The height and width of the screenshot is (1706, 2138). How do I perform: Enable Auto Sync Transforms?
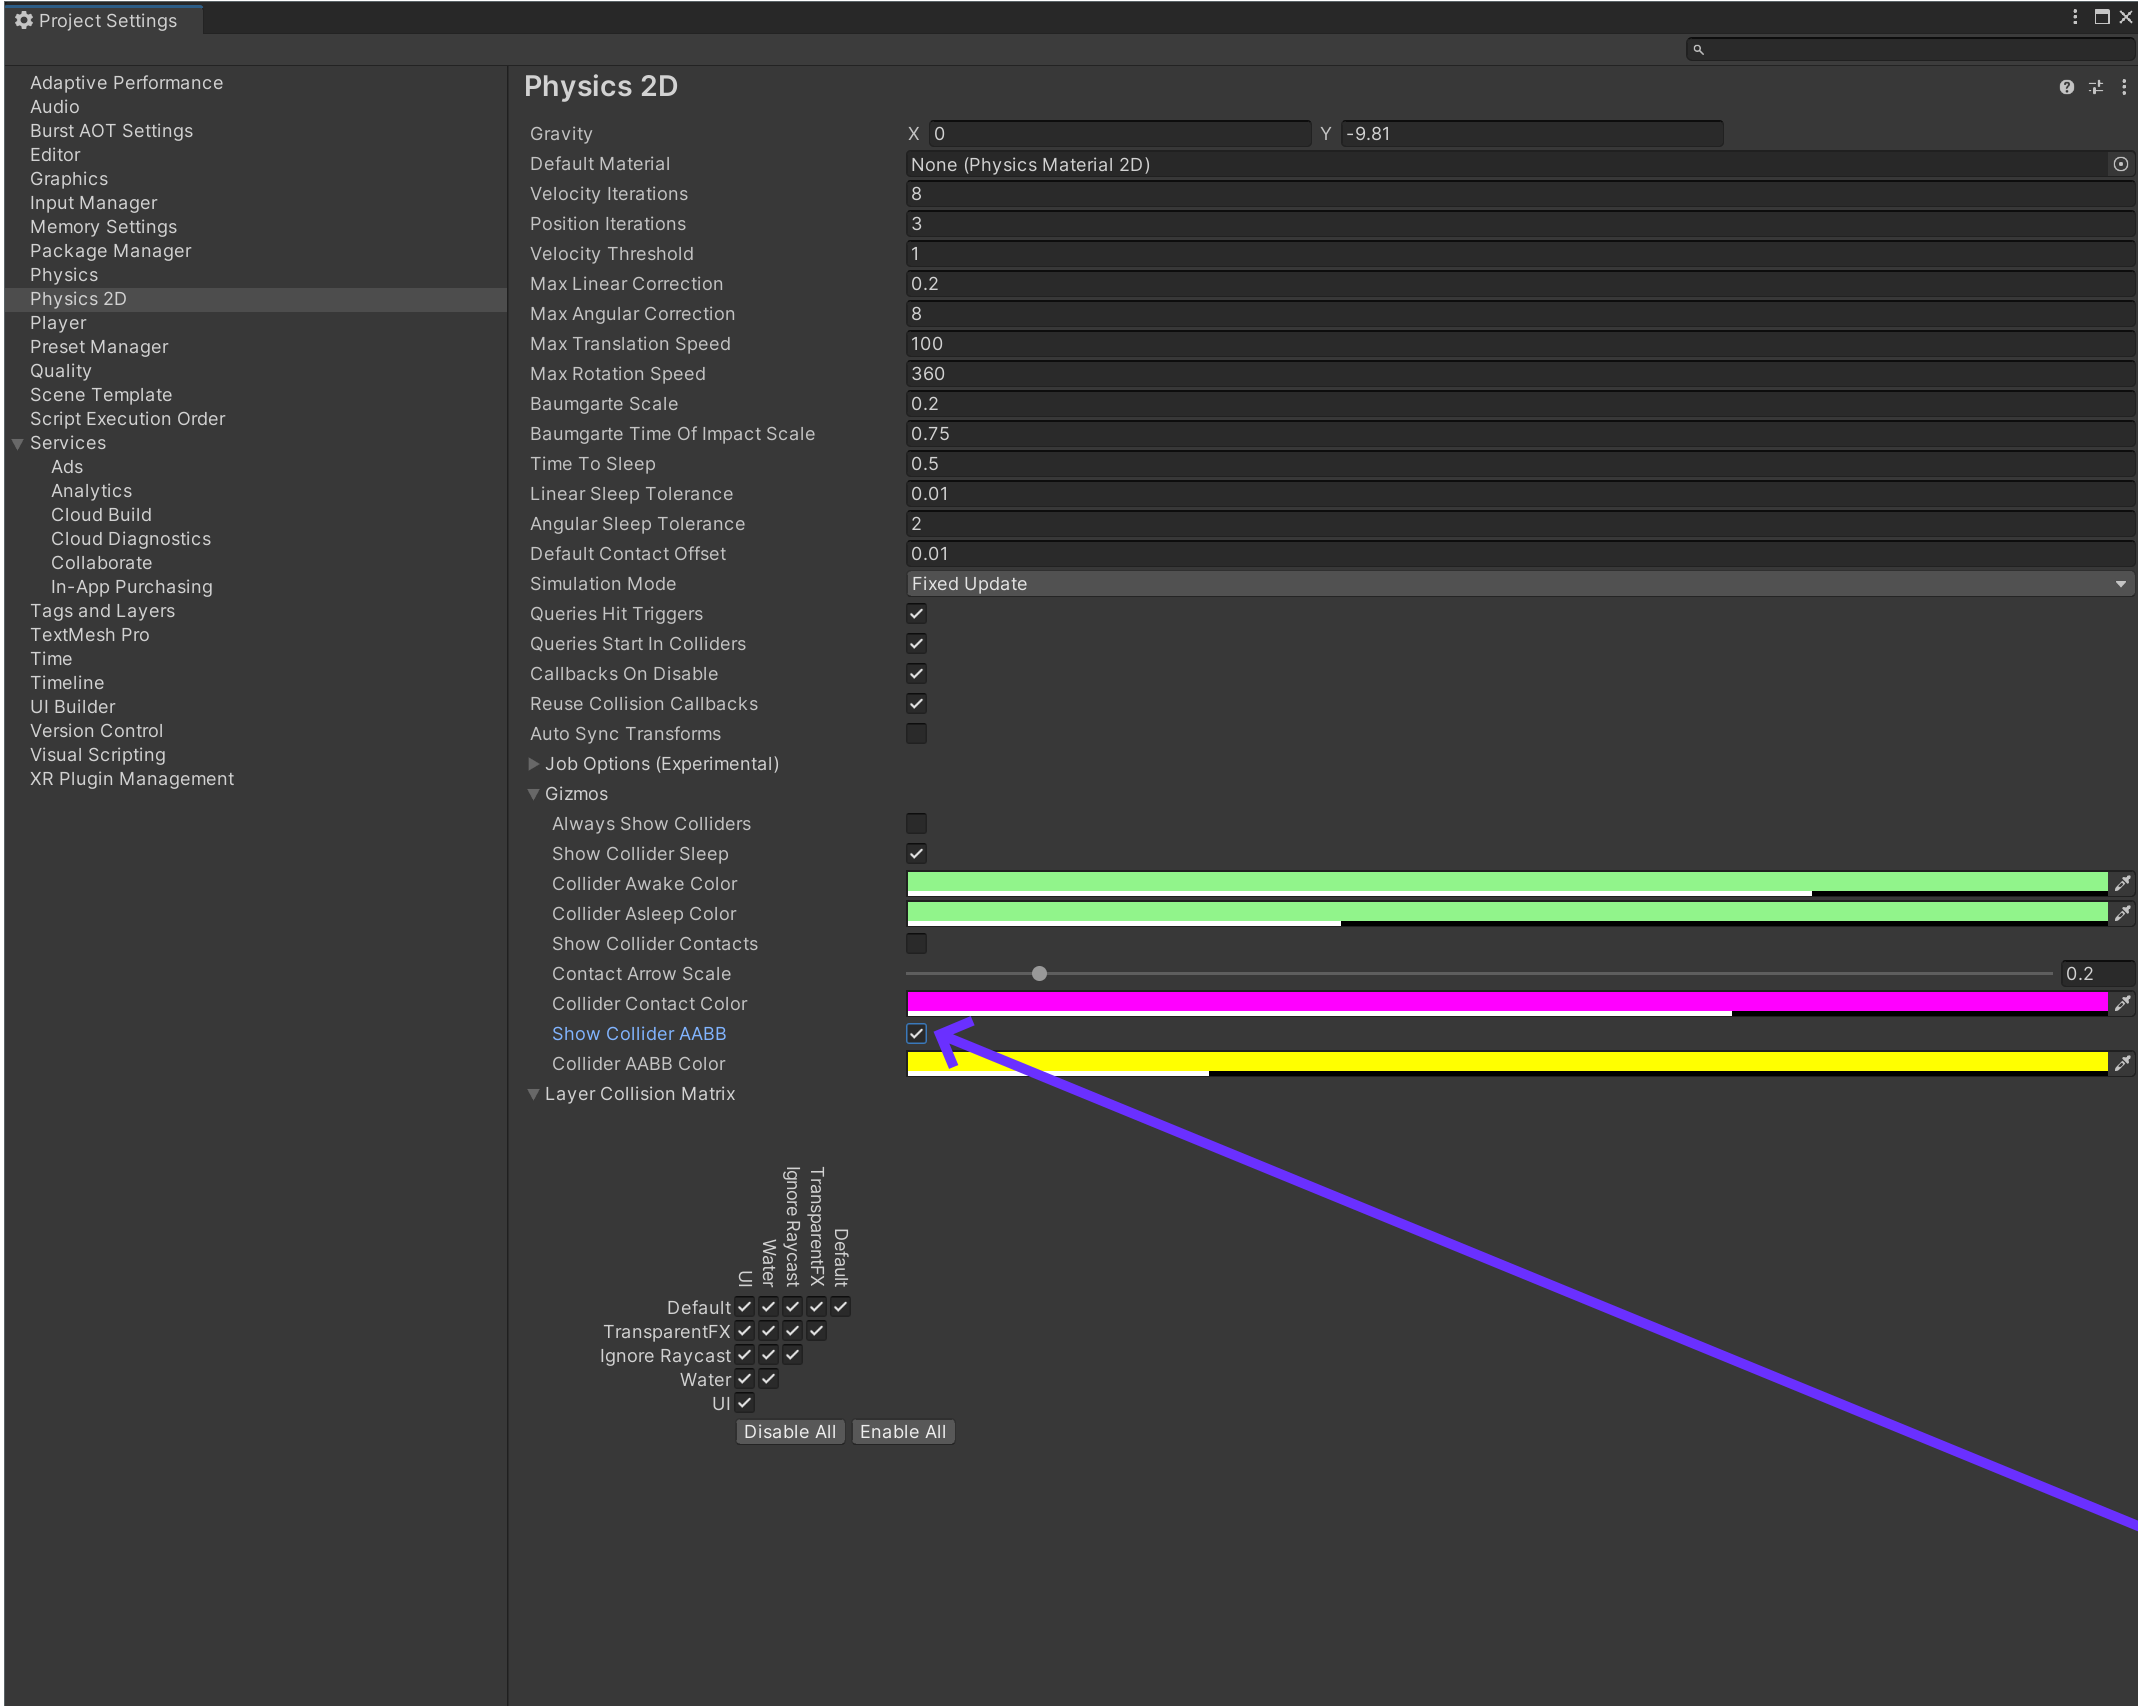(915, 733)
